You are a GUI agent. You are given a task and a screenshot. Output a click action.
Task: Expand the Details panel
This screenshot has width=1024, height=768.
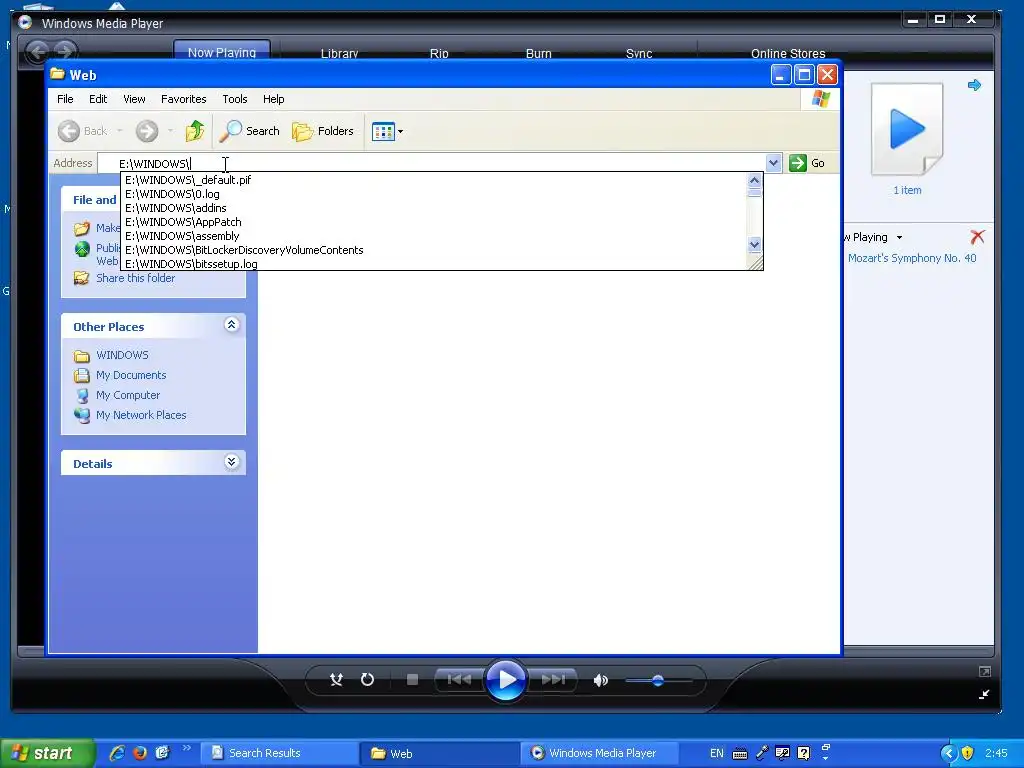231,462
